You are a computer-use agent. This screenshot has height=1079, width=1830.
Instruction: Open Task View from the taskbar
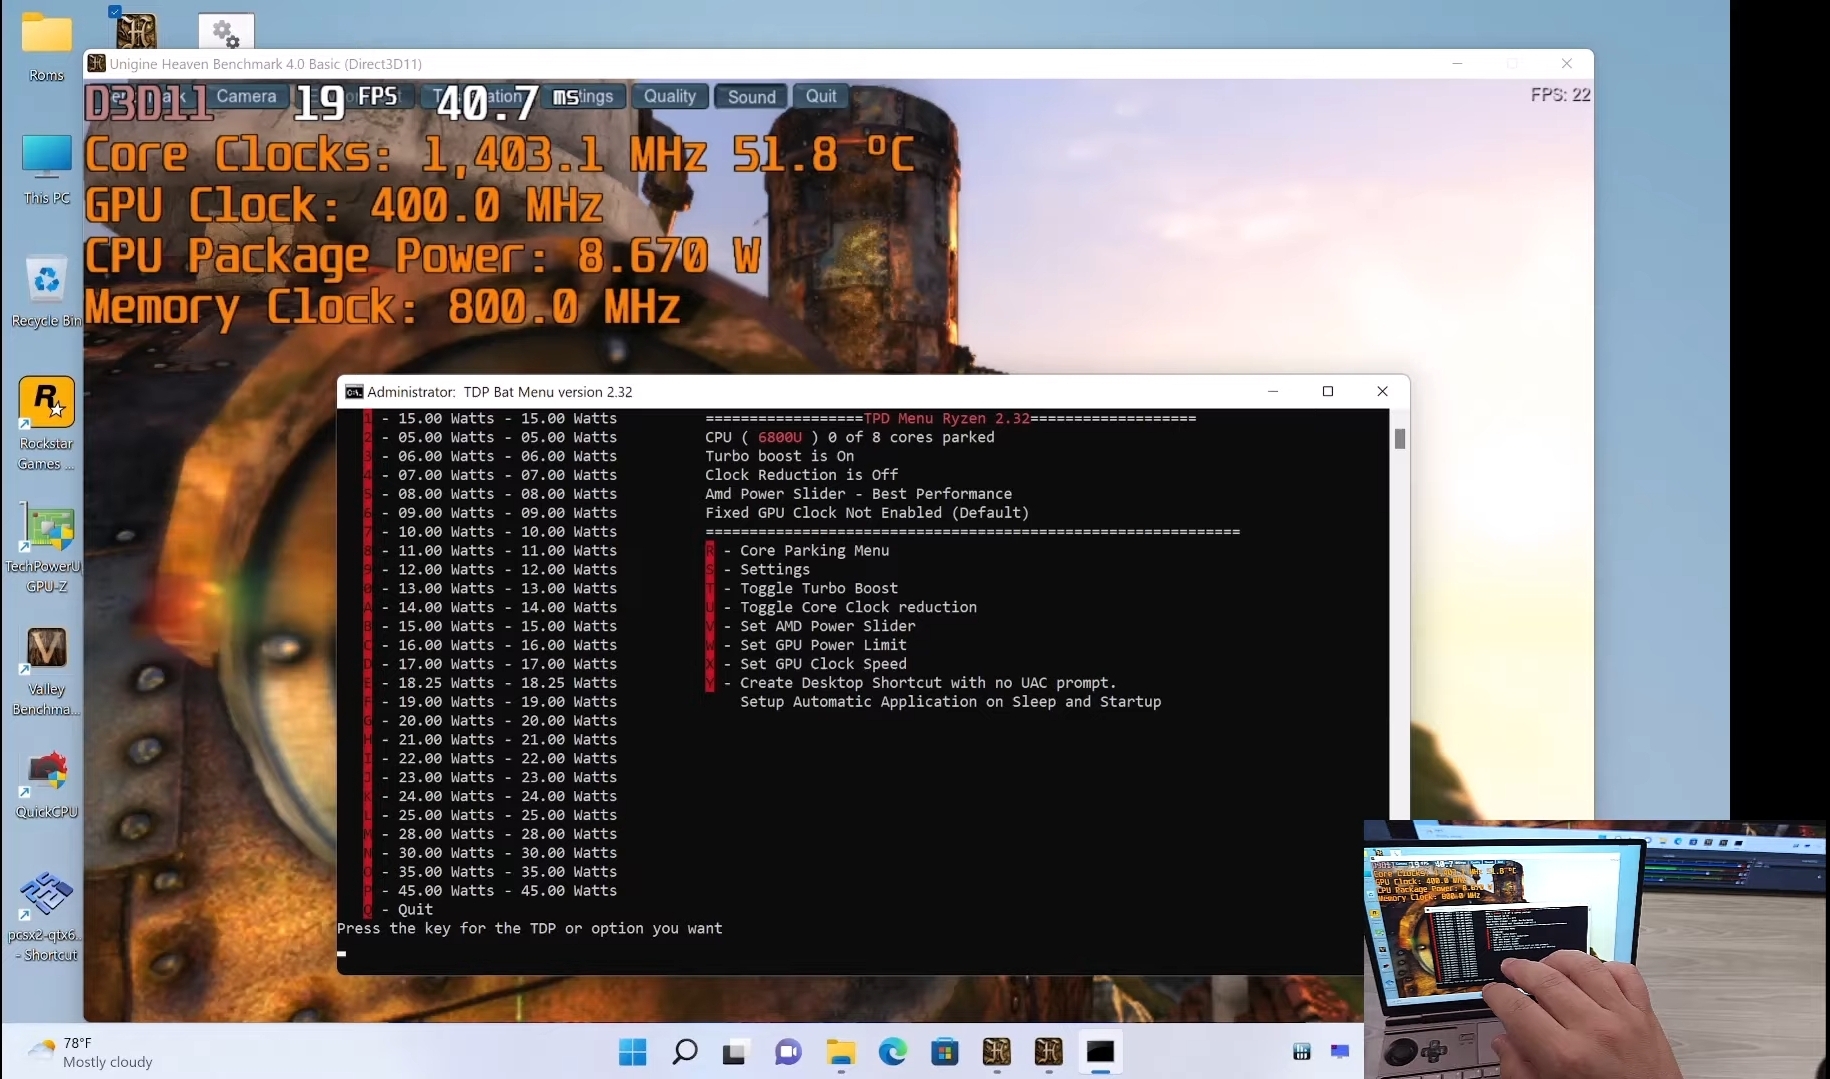[736, 1051]
